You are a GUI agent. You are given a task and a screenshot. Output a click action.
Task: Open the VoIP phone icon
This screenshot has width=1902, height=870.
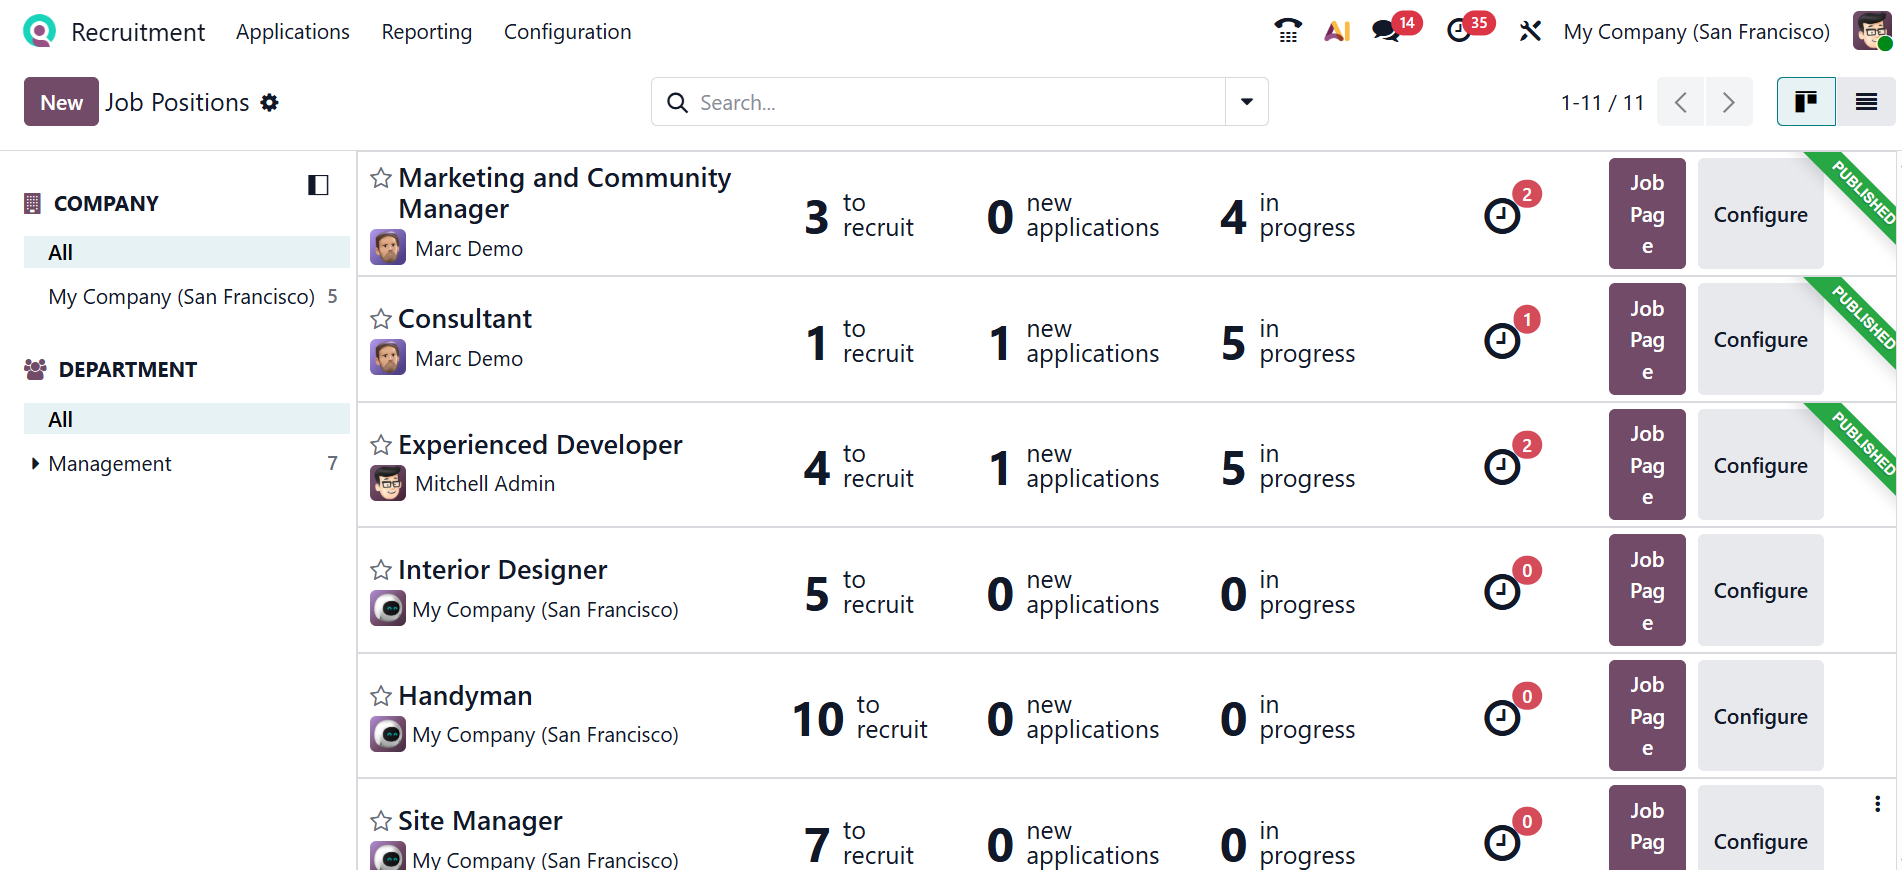click(1288, 31)
